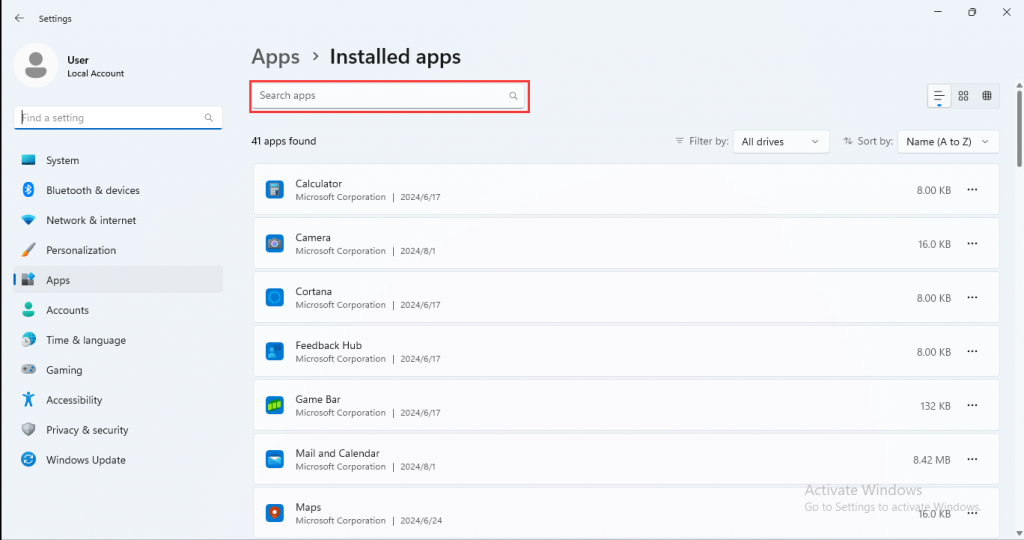
Task: Click the back arrow in Settings title bar
Action: tap(19, 18)
